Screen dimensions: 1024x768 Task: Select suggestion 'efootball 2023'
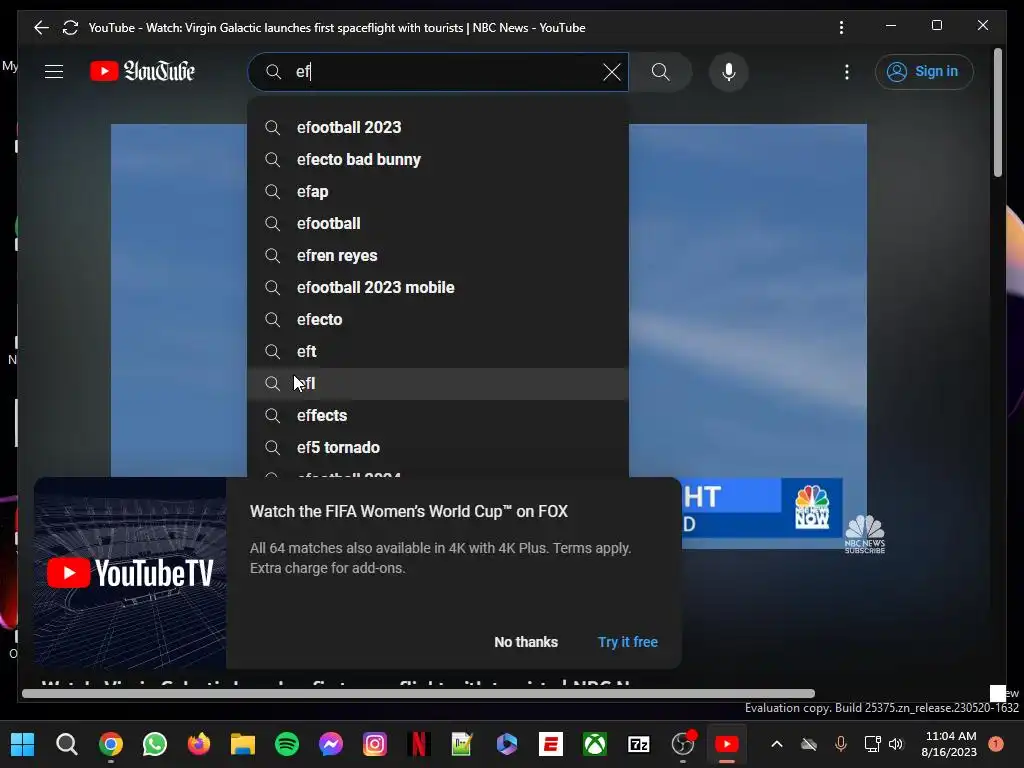tap(438, 127)
